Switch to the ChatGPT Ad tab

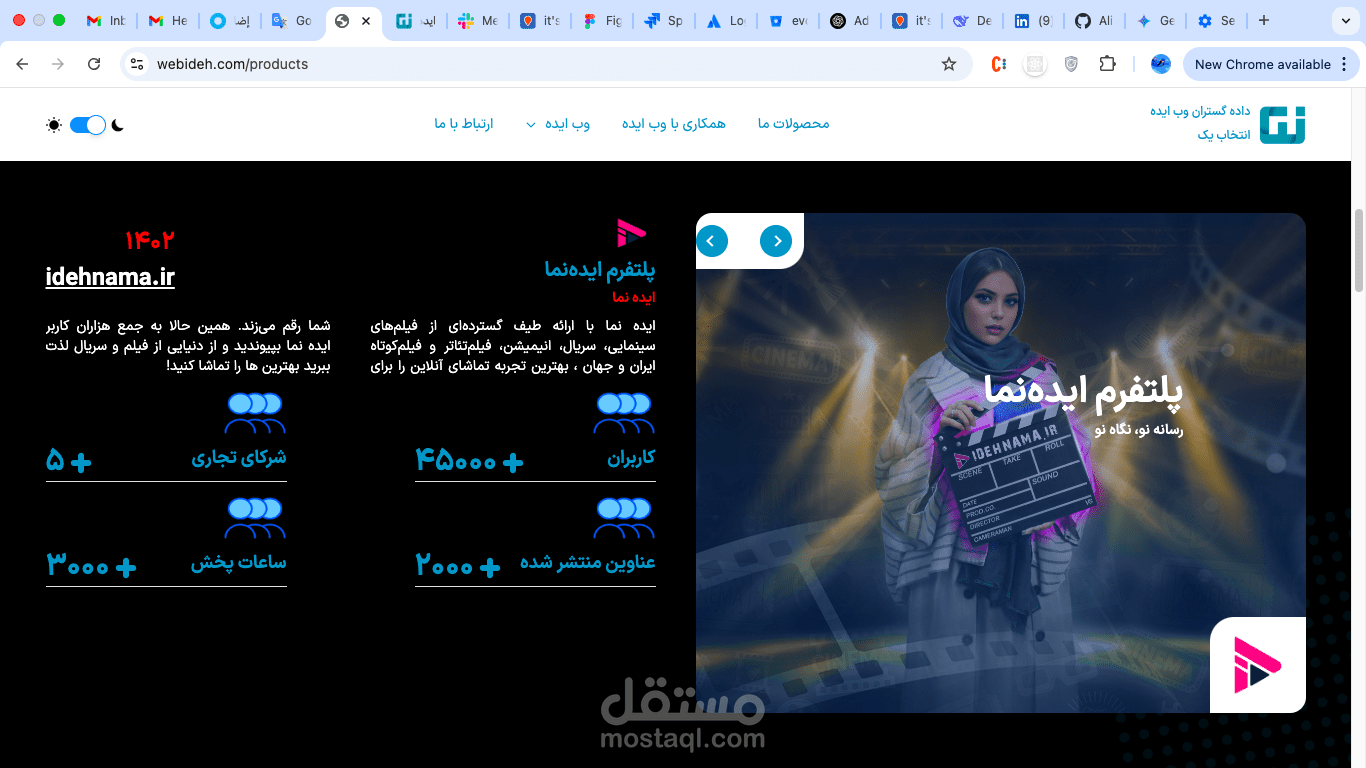click(x=849, y=21)
